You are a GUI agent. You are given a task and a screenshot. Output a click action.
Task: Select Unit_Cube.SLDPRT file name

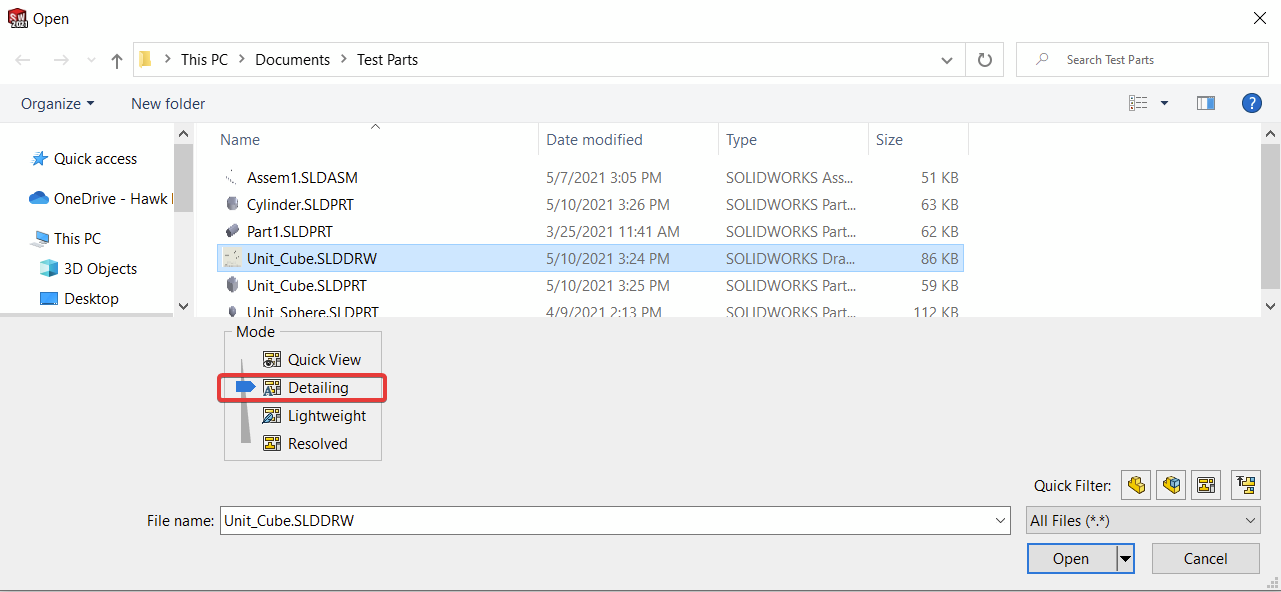307,285
